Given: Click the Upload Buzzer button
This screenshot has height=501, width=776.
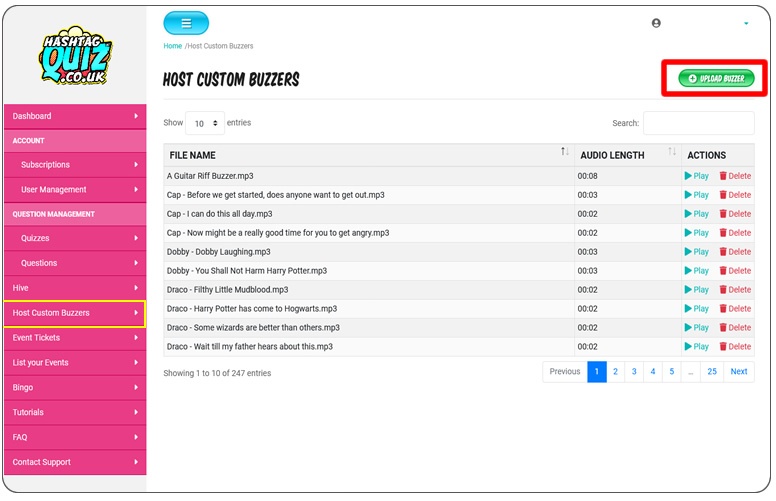Looking at the screenshot, I should [x=716, y=78].
